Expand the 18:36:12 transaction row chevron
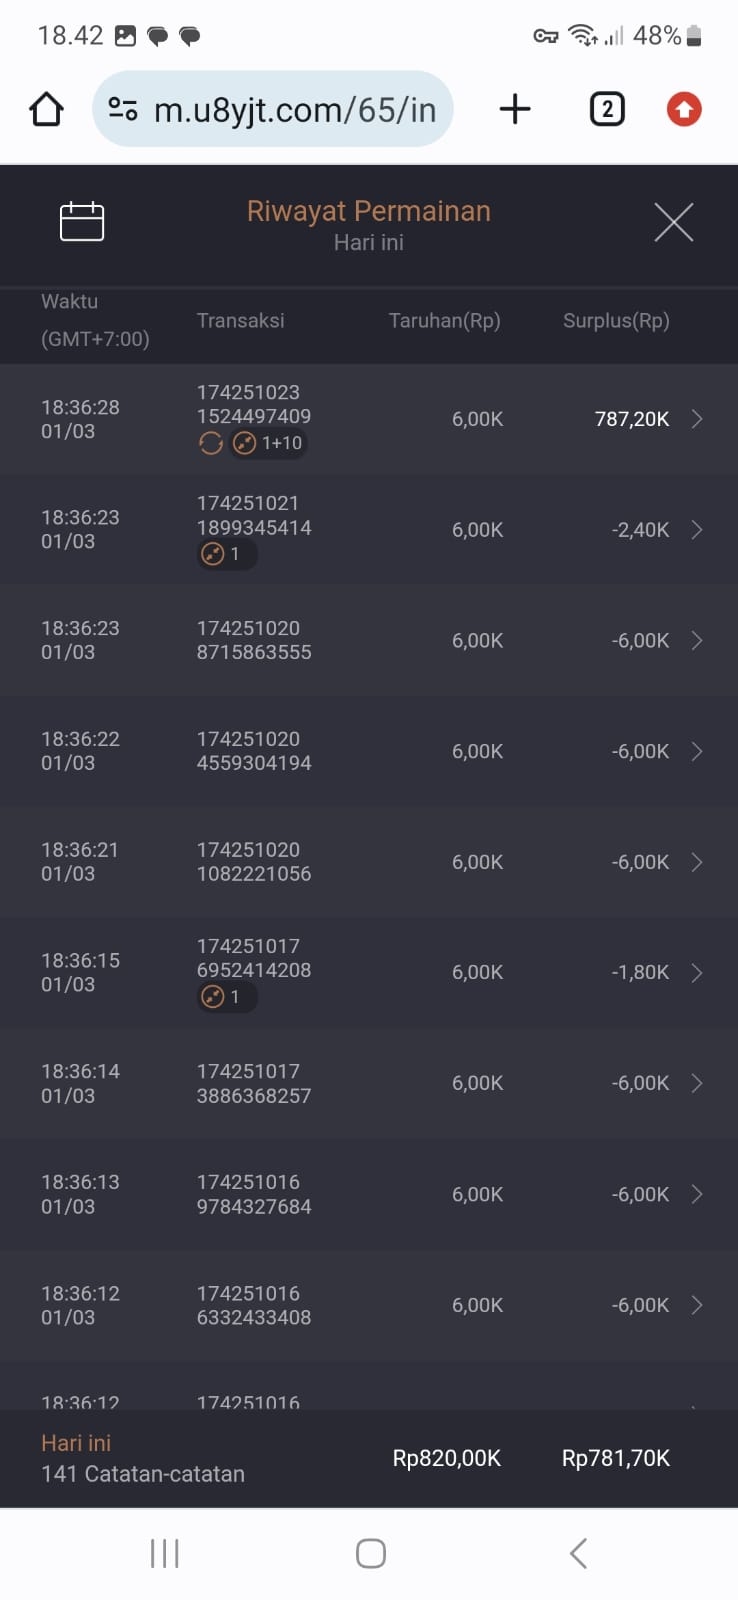This screenshot has width=738, height=1600. [x=697, y=1305]
